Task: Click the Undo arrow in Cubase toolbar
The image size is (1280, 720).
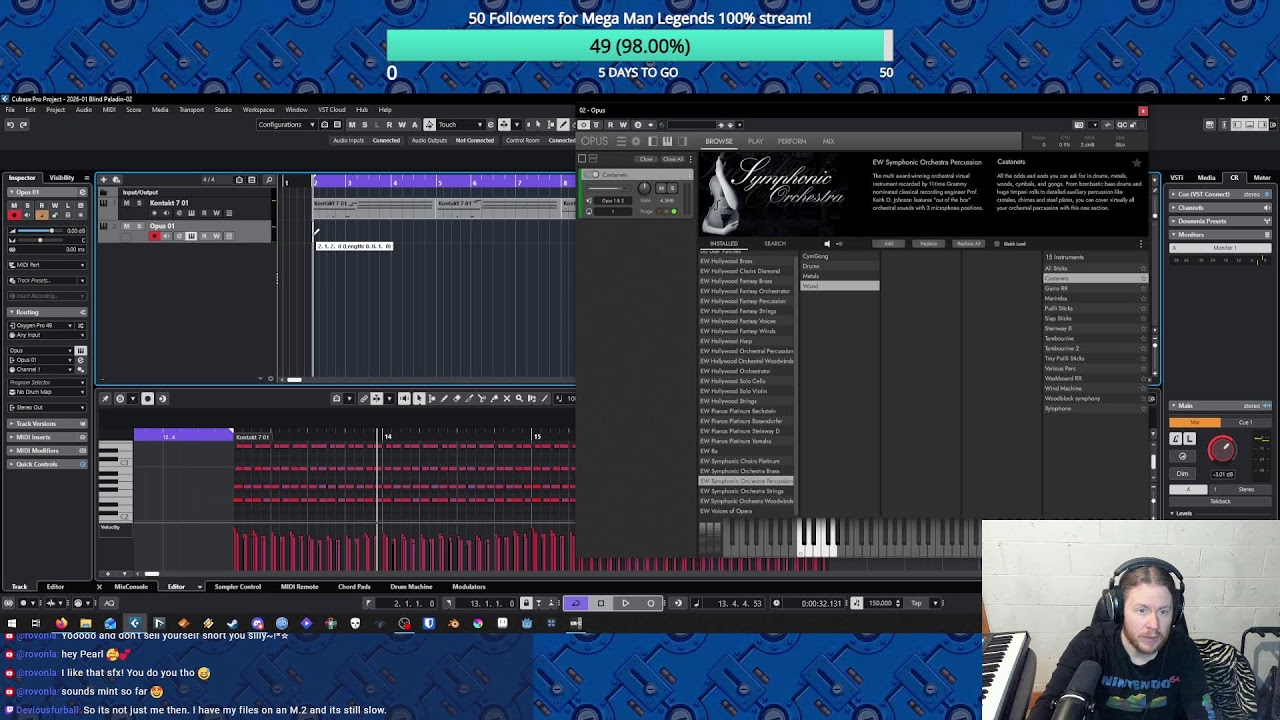Action: (10, 125)
